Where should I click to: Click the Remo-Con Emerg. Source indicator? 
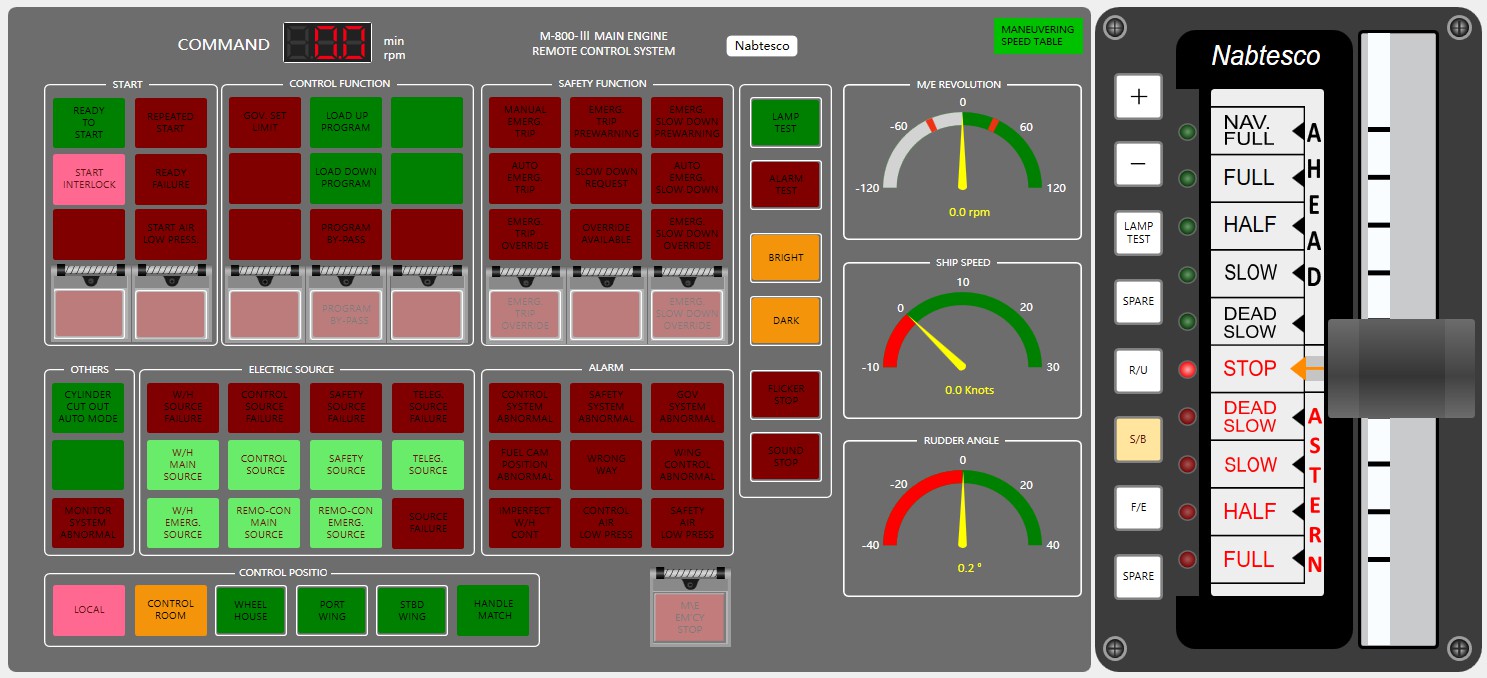tap(346, 523)
